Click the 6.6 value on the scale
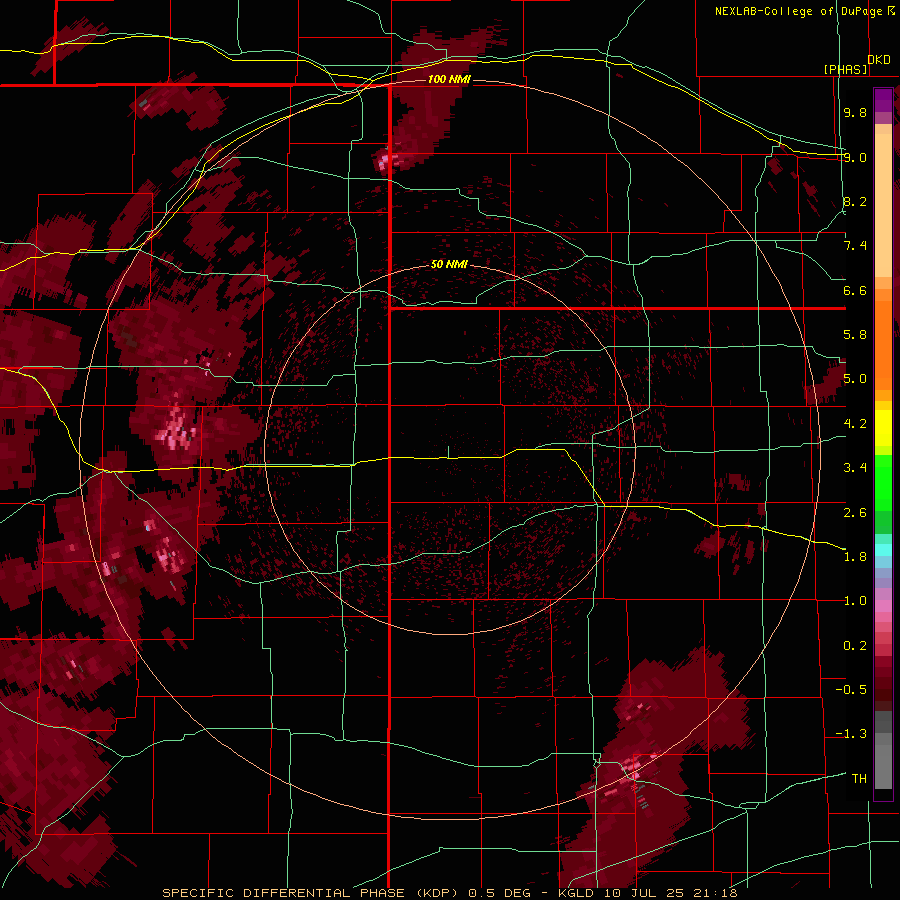This screenshot has width=900, height=900. coord(855,290)
